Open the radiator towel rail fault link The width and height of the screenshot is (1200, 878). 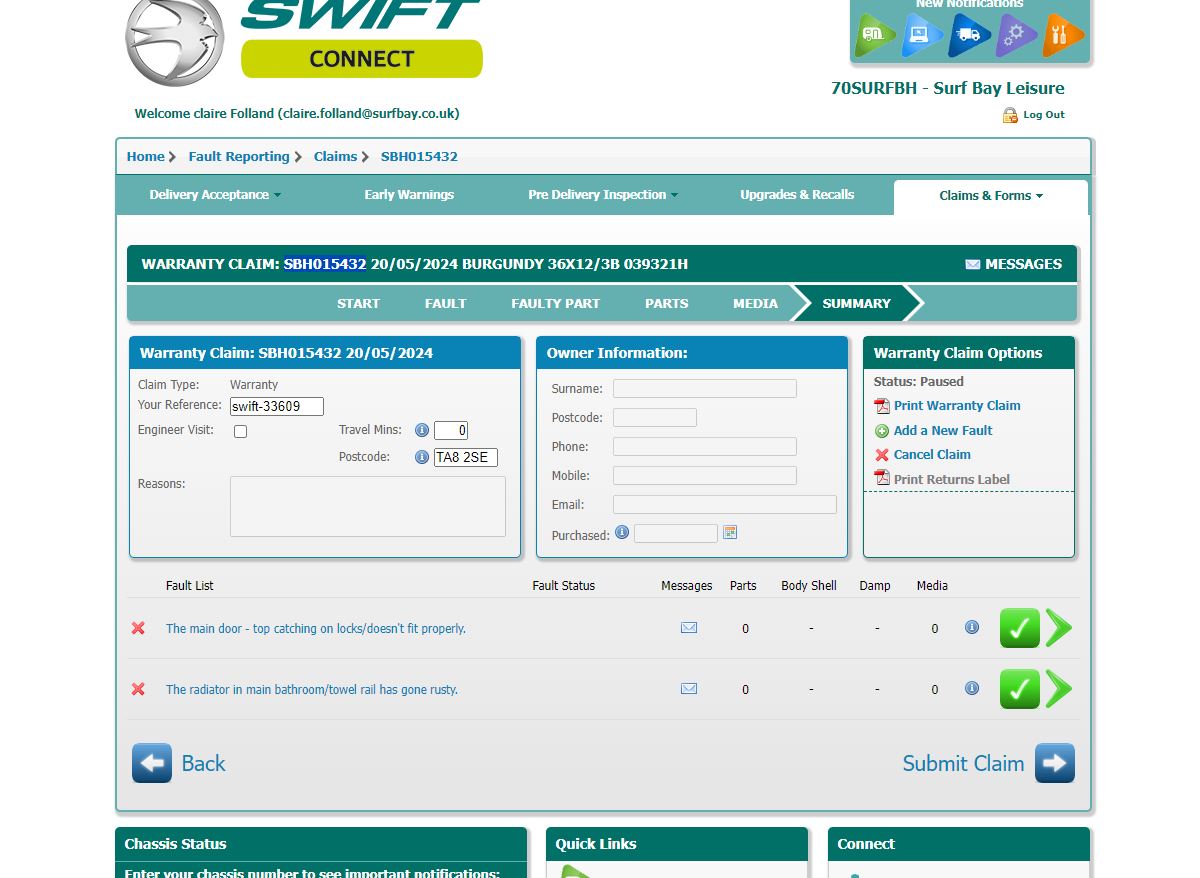click(x=312, y=690)
